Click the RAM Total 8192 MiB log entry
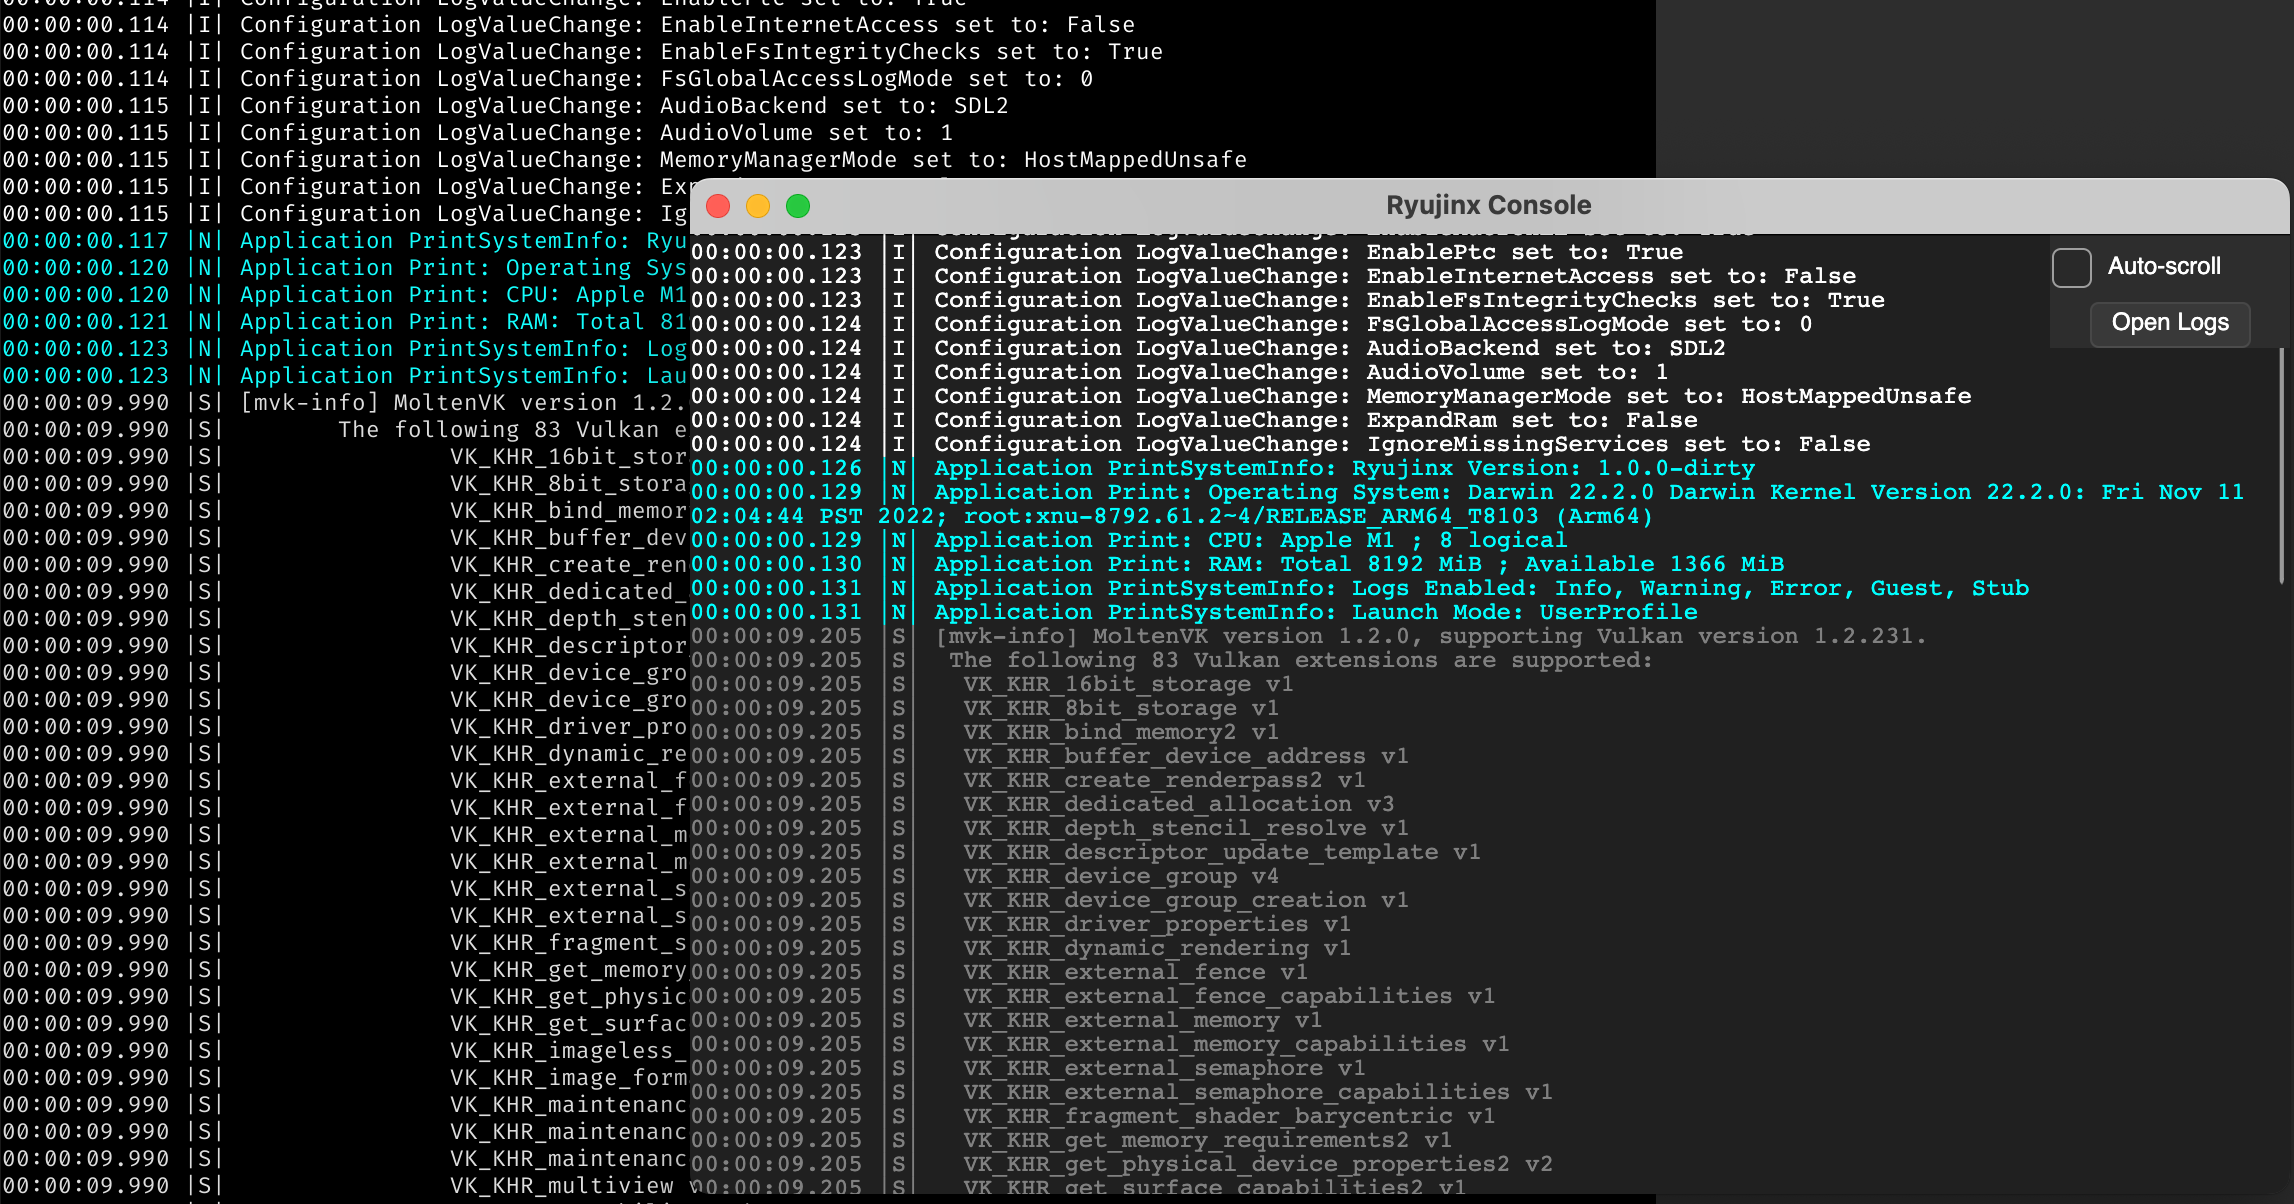 point(1350,563)
